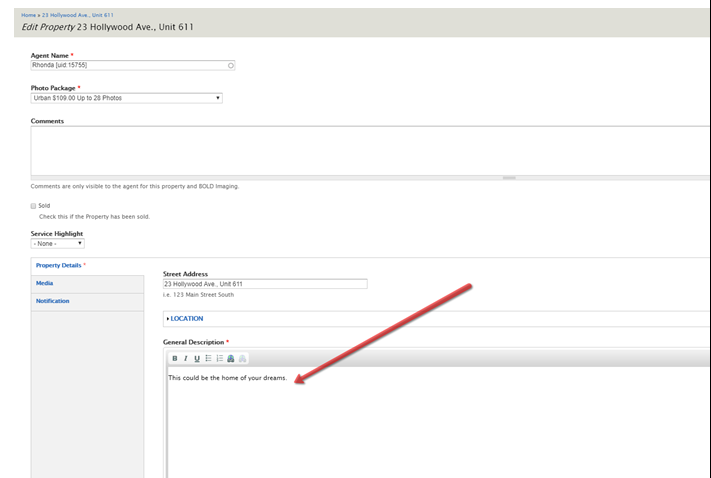711x478 pixels.
Task: Toggle bold formatting in description editor
Action: (x=175, y=358)
